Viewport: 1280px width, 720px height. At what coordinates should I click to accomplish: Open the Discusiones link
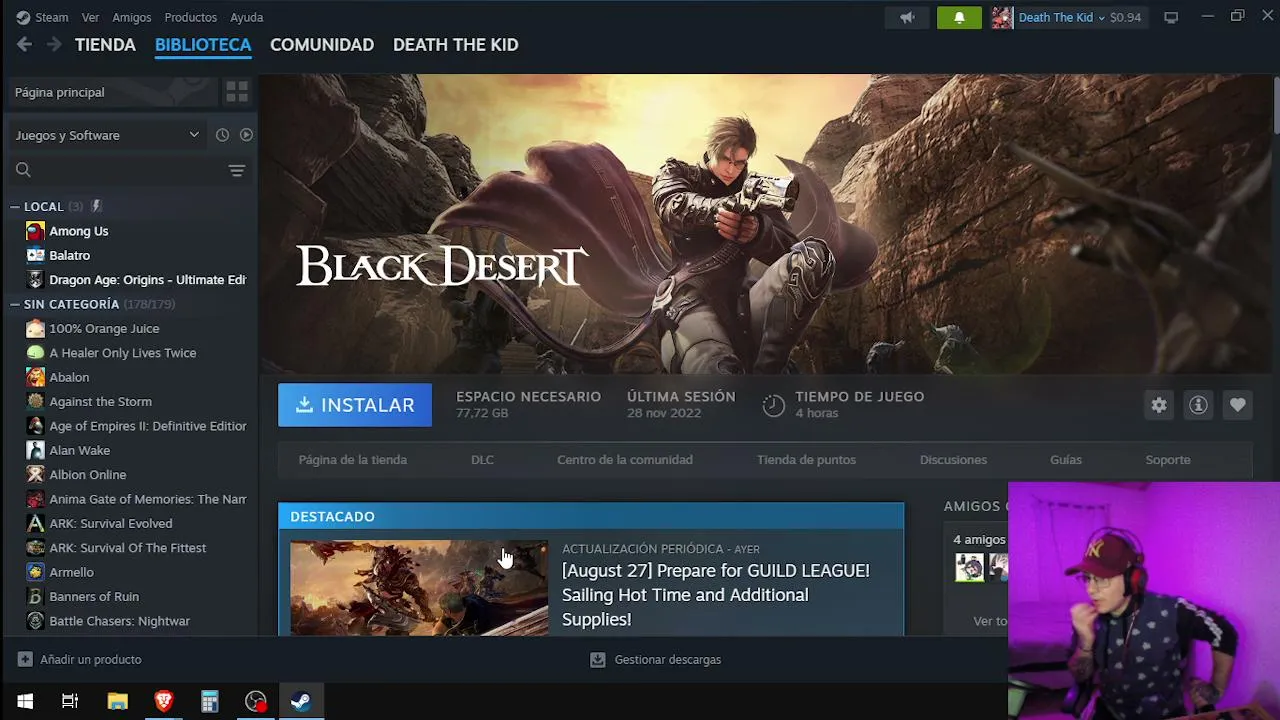tap(953, 460)
